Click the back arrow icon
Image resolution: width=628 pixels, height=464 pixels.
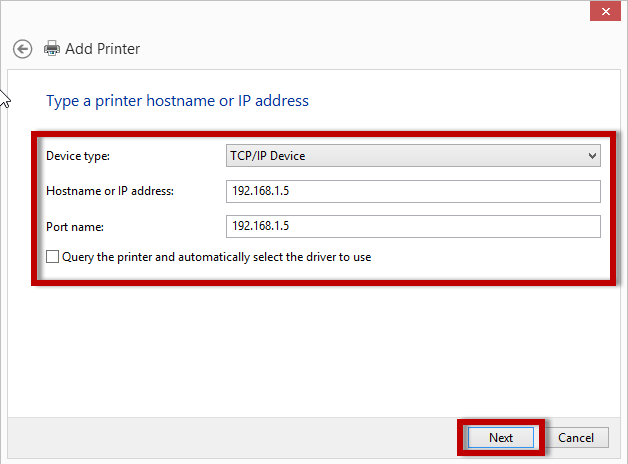click(x=22, y=48)
